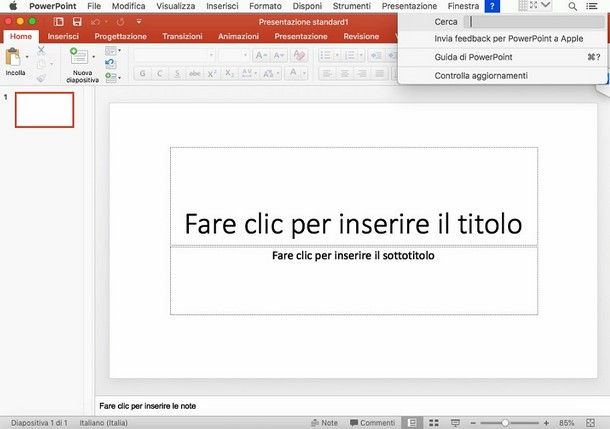
Task: Click the Incolla paste icon
Action: (x=13, y=57)
